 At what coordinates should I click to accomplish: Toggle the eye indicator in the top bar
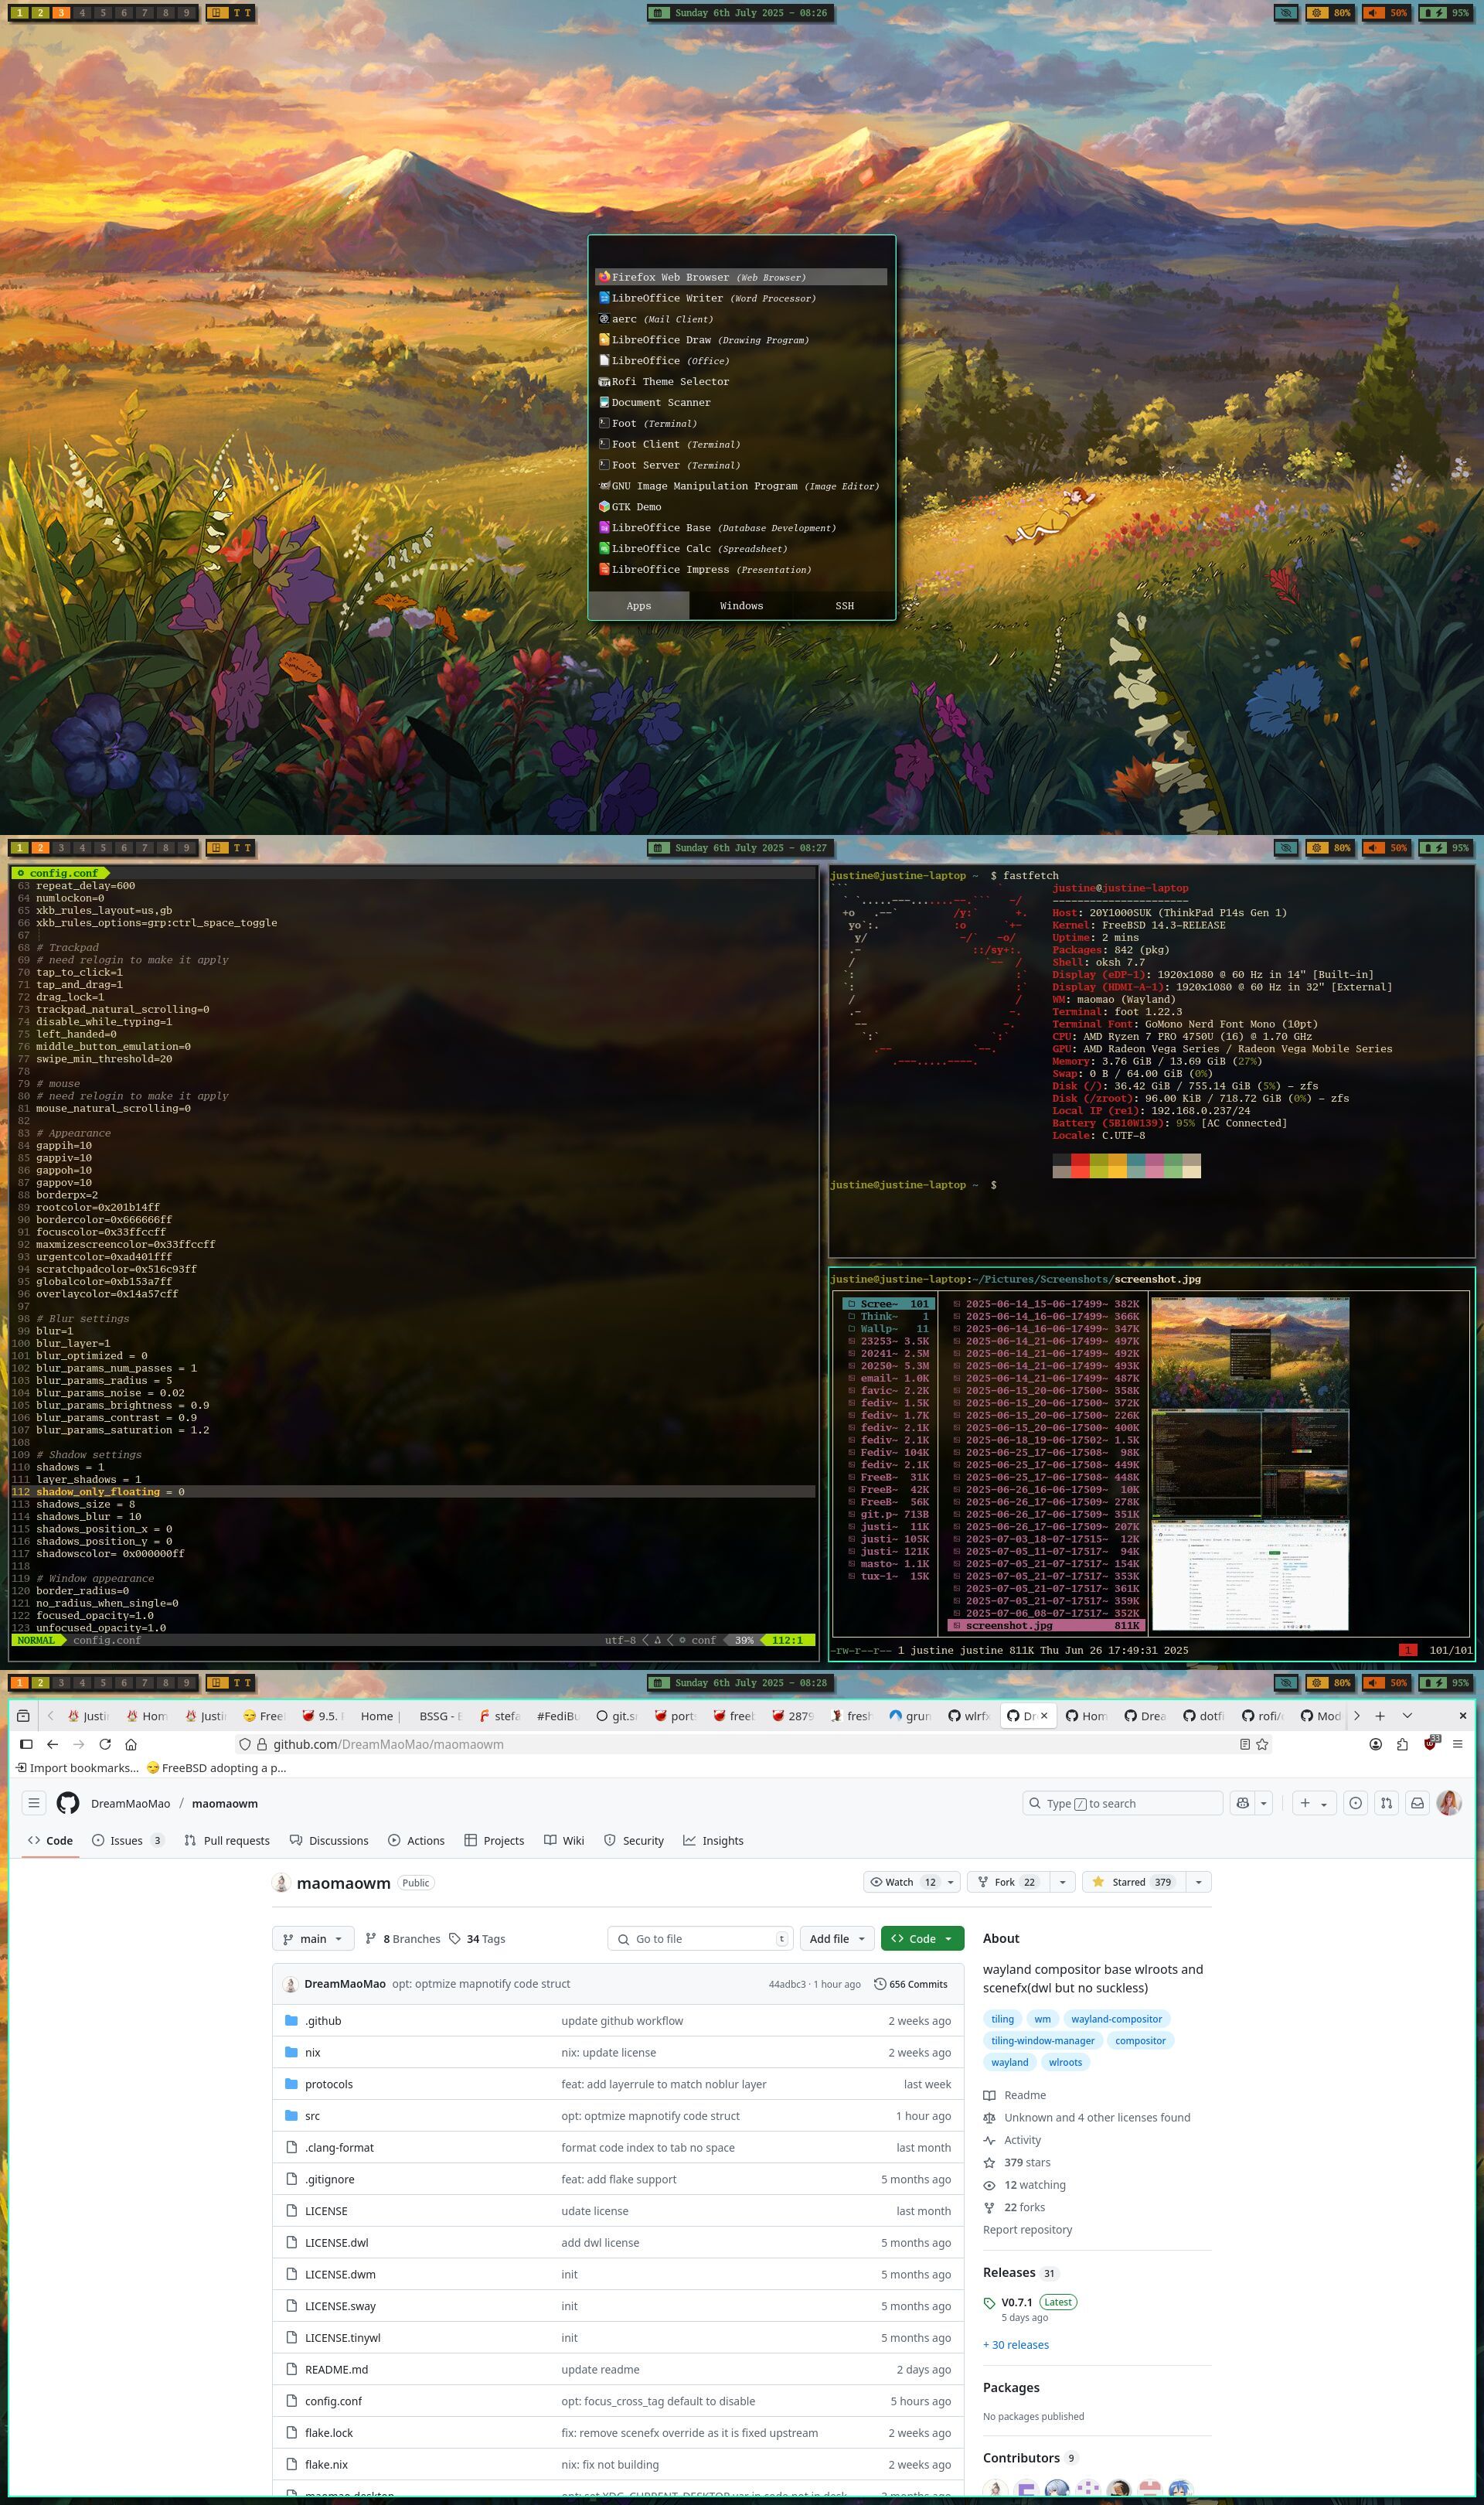coord(1286,13)
